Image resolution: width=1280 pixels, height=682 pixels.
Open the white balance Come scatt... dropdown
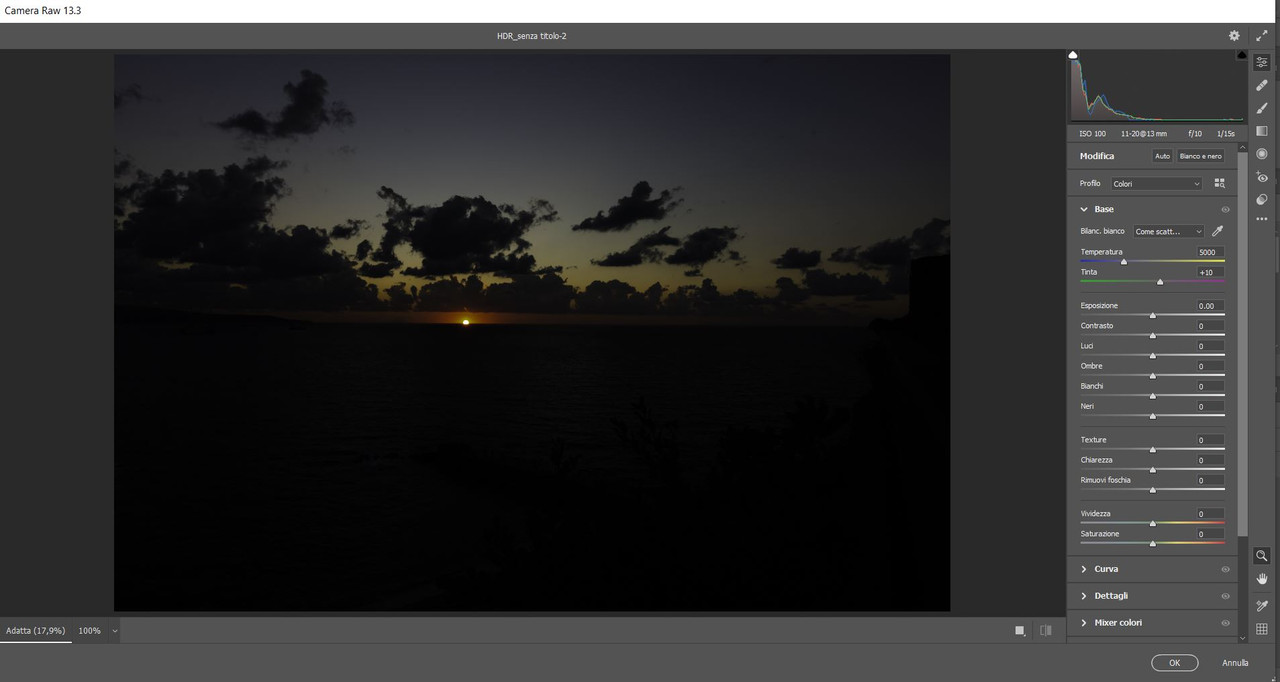coord(1168,231)
